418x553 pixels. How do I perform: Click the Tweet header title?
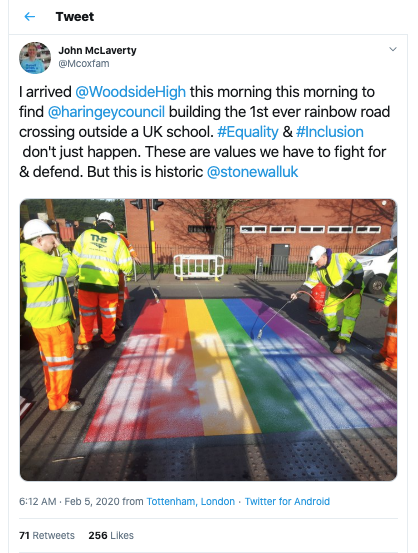[x=75, y=17]
